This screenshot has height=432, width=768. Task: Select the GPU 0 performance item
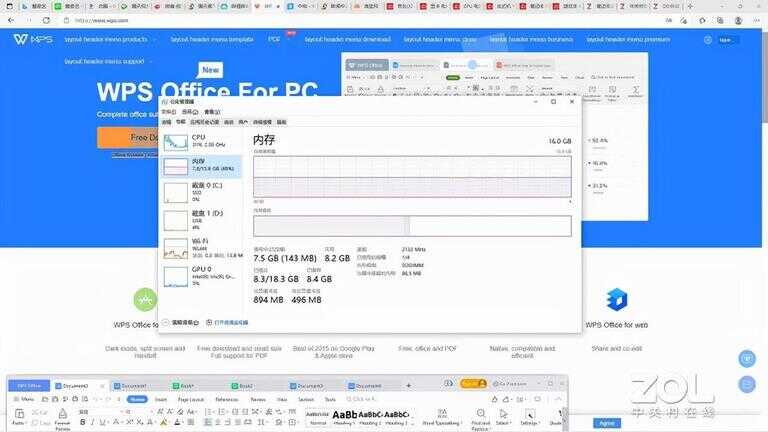tap(176, 276)
